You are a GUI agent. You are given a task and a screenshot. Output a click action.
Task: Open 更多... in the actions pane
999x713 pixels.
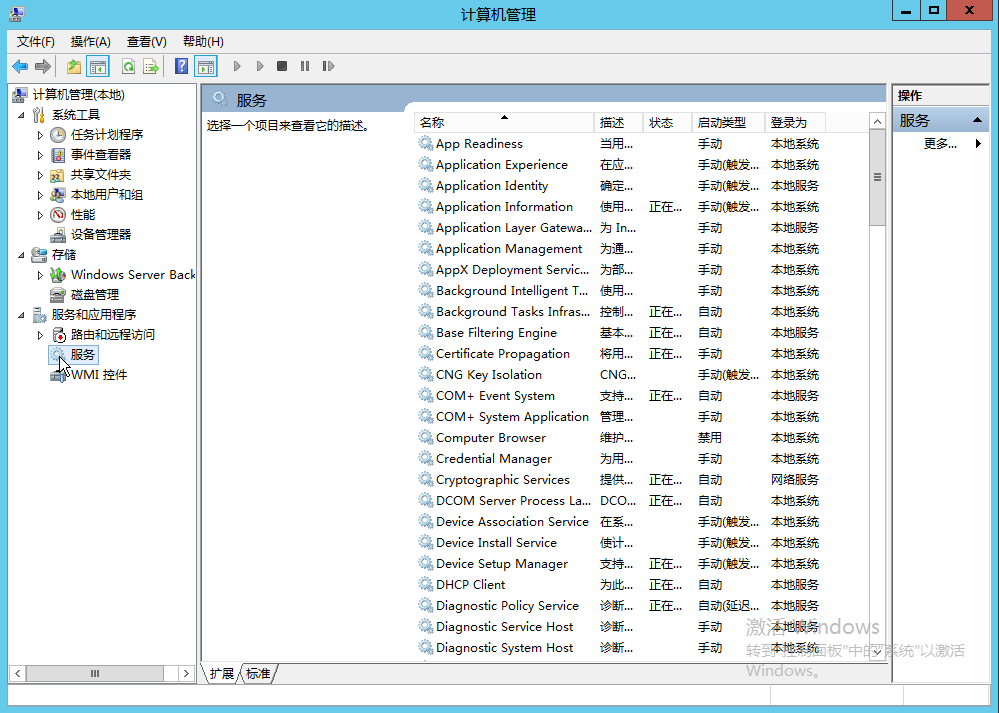(x=940, y=144)
